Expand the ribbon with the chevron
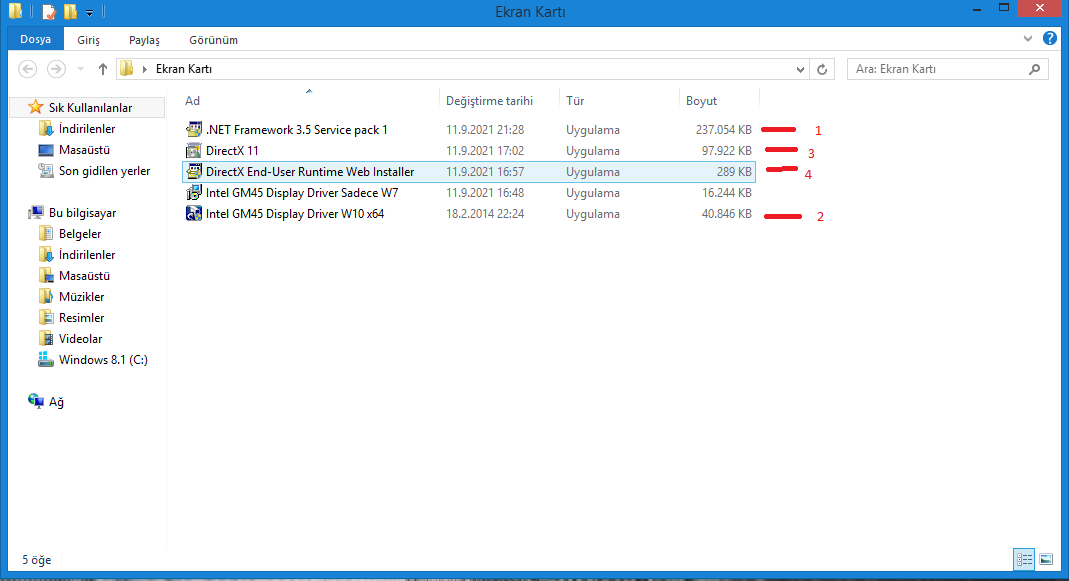 [x=1028, y=39]
